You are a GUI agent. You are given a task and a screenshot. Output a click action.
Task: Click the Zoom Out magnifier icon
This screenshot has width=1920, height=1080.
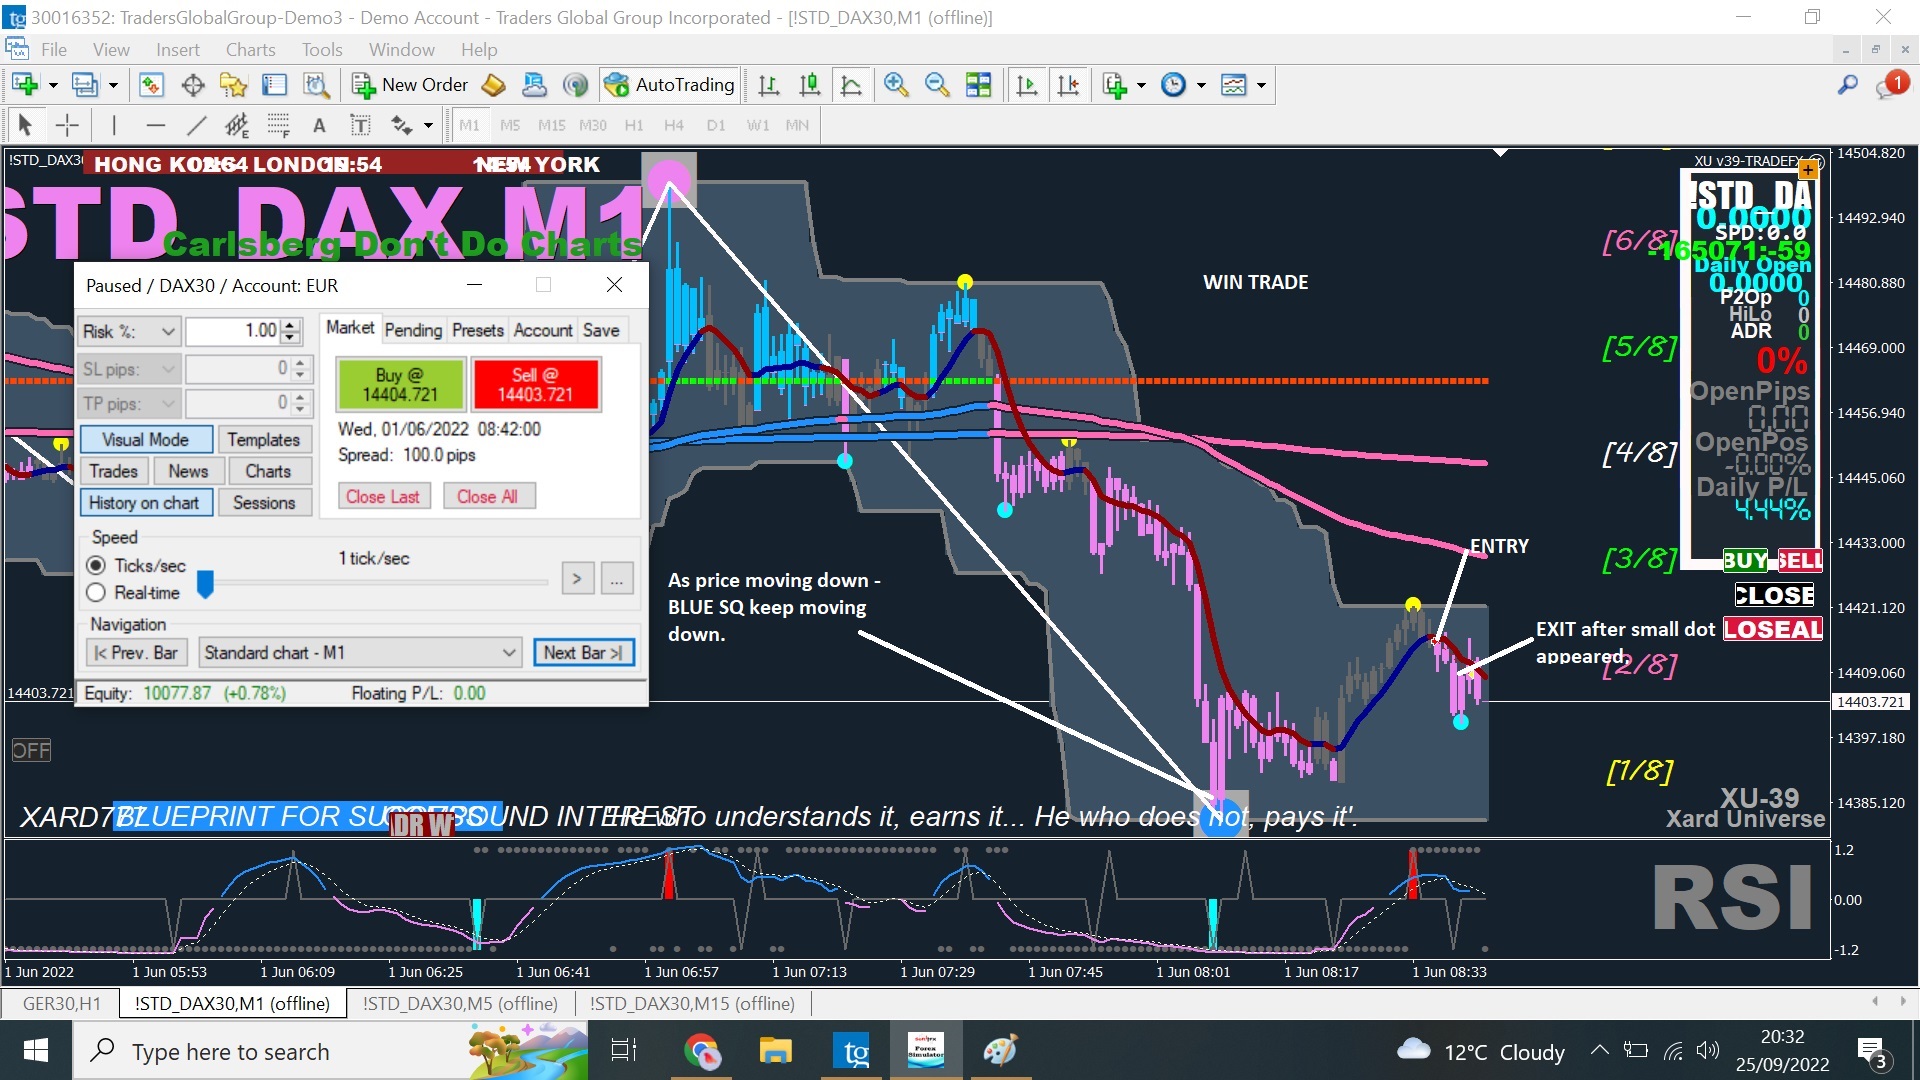pyautogui.click(x=936, y=85)
